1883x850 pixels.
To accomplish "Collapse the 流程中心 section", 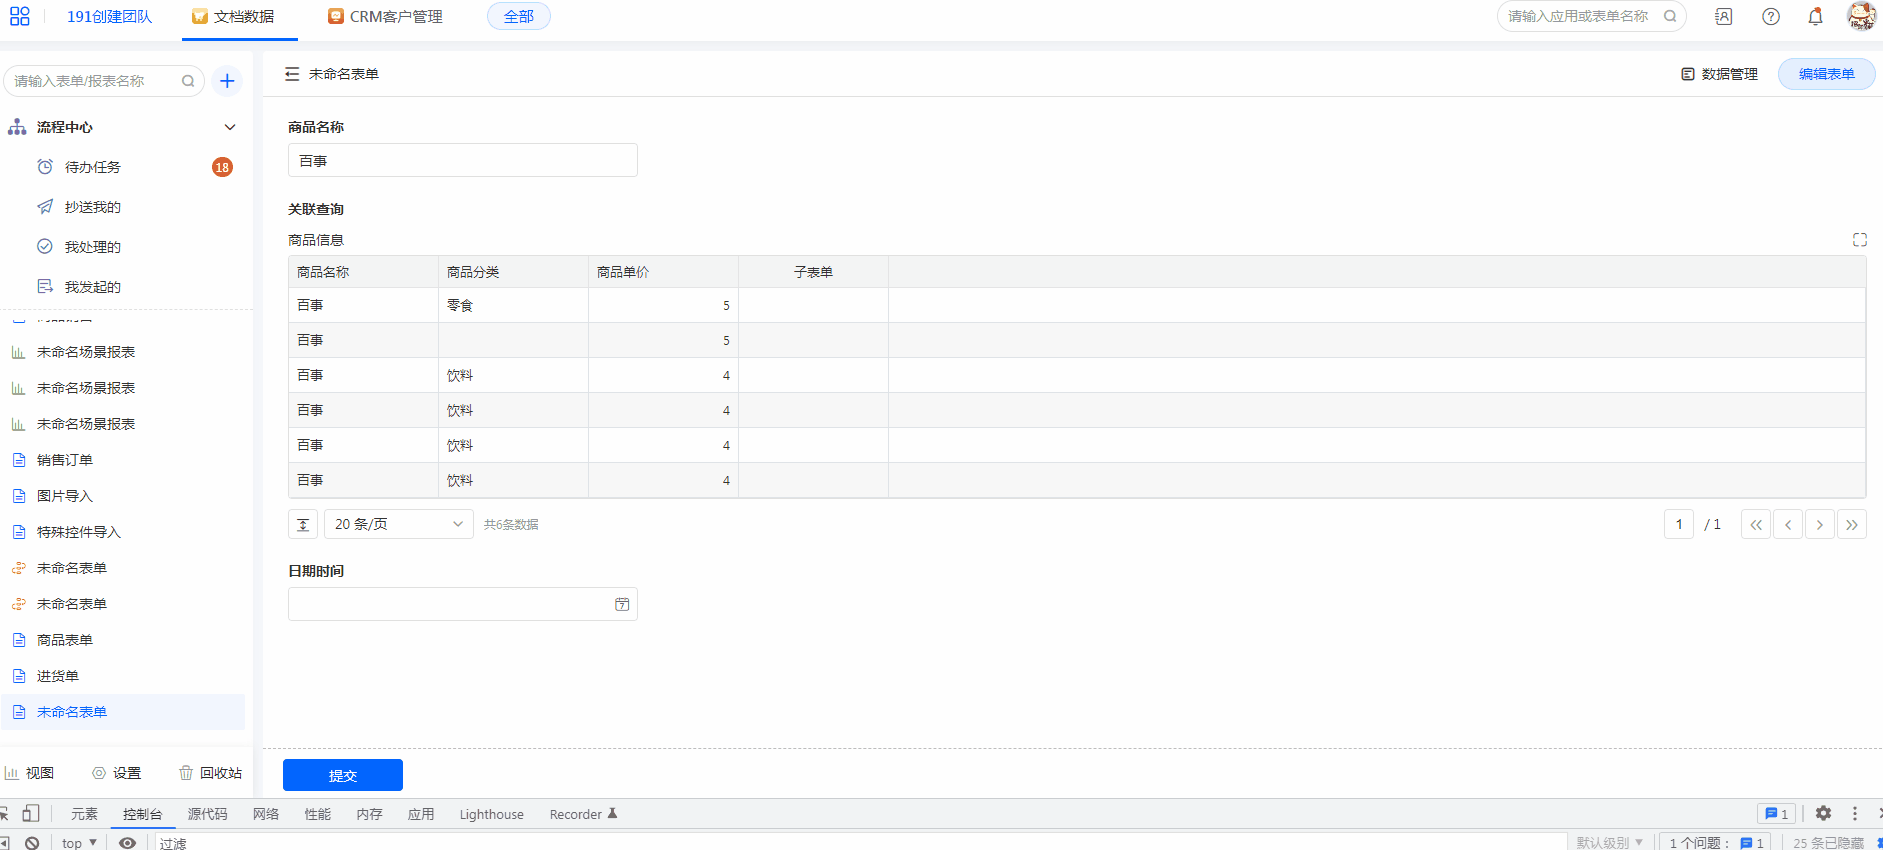I will (230, 127).
